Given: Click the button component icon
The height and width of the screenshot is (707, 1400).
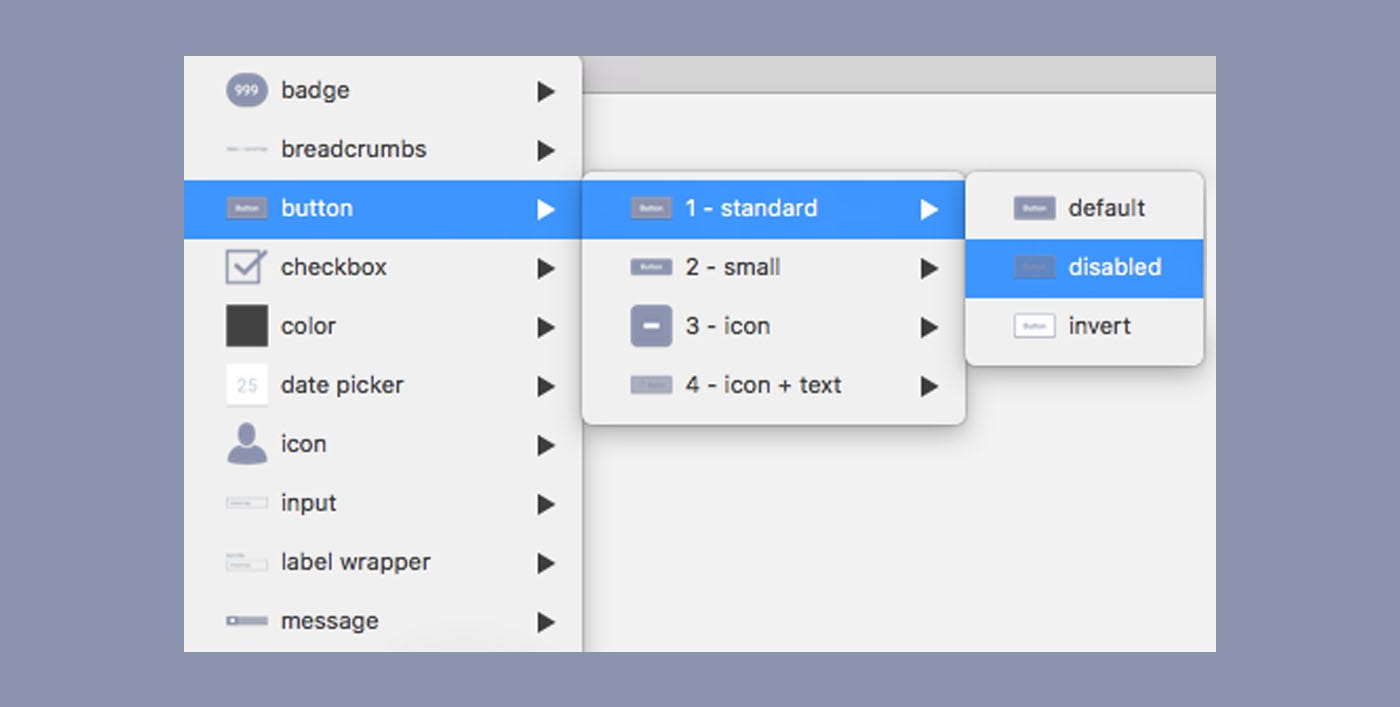Looking at the screenshot, I should click(x=247, y=208).
